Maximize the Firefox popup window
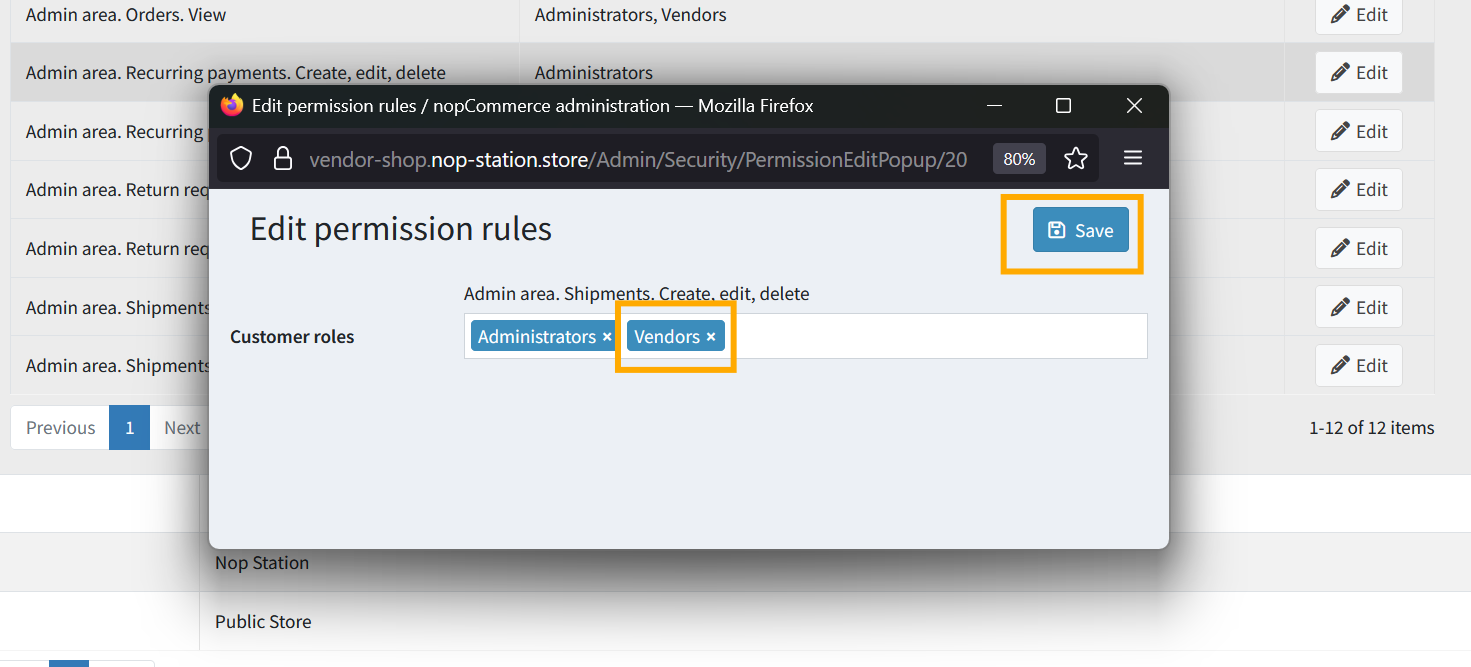Screen dimensions: 1471x667 (x=1063, y=105)
